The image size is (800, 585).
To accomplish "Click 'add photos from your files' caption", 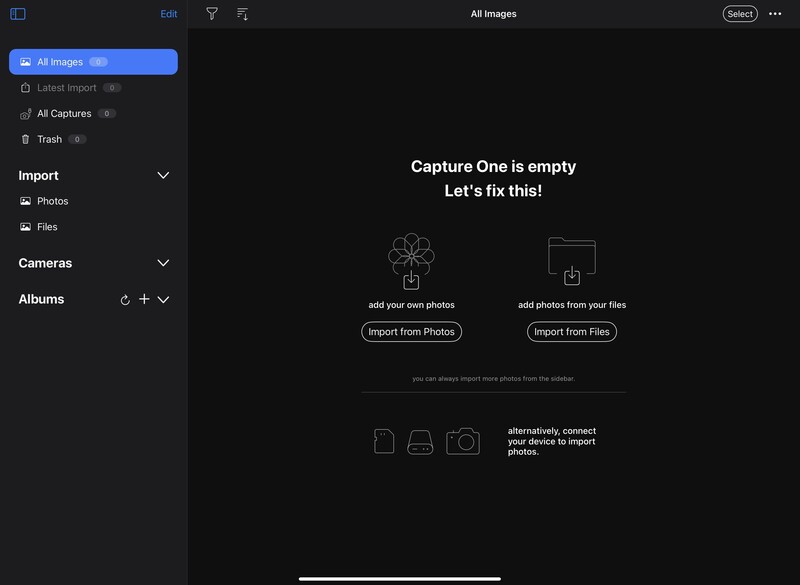I will pyautogui.click(x=572, y=305).
